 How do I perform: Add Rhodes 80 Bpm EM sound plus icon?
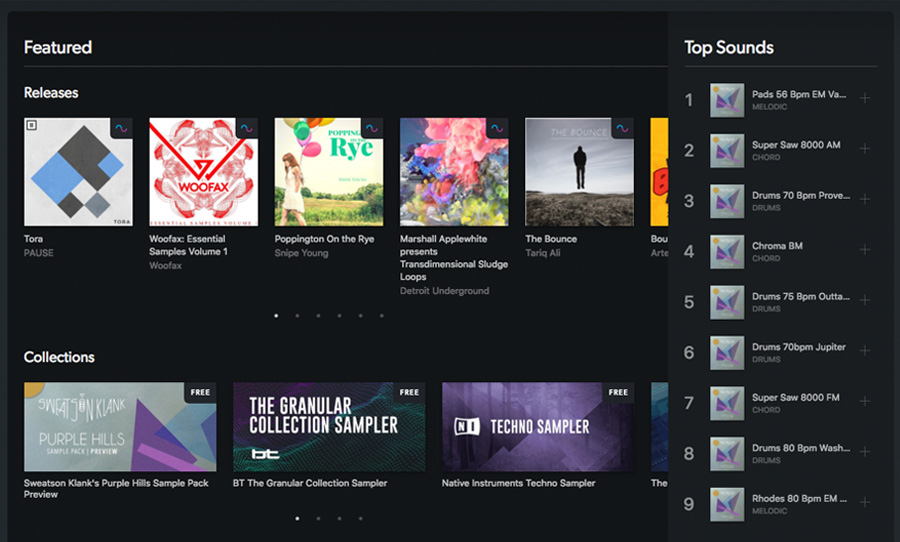click(864, 502)
